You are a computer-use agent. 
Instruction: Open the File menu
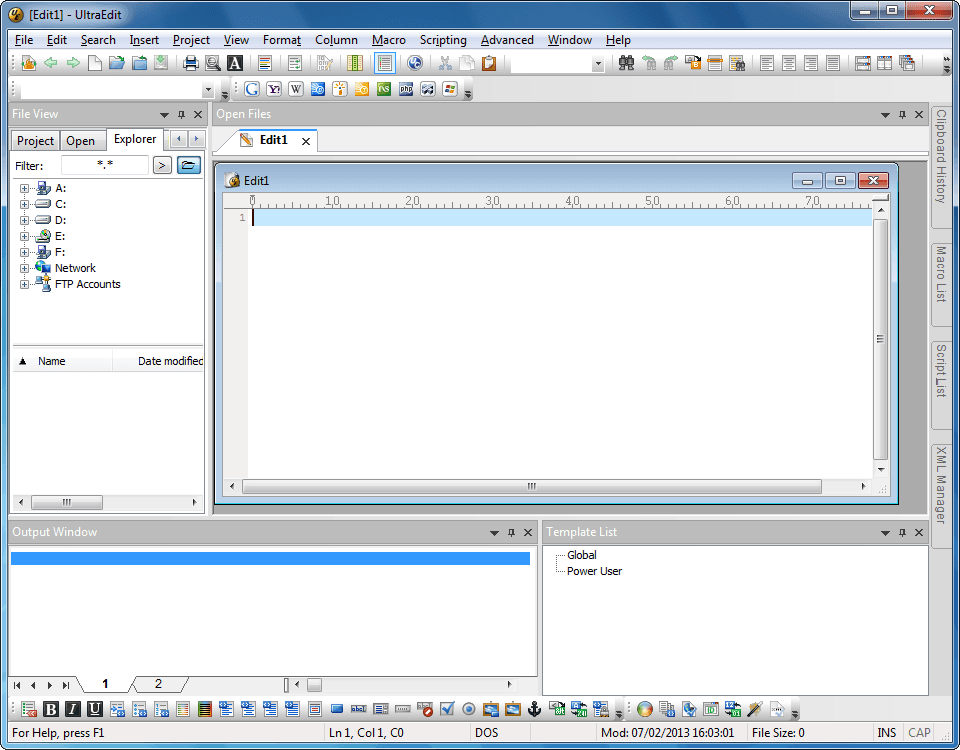[x=24, y=40]
